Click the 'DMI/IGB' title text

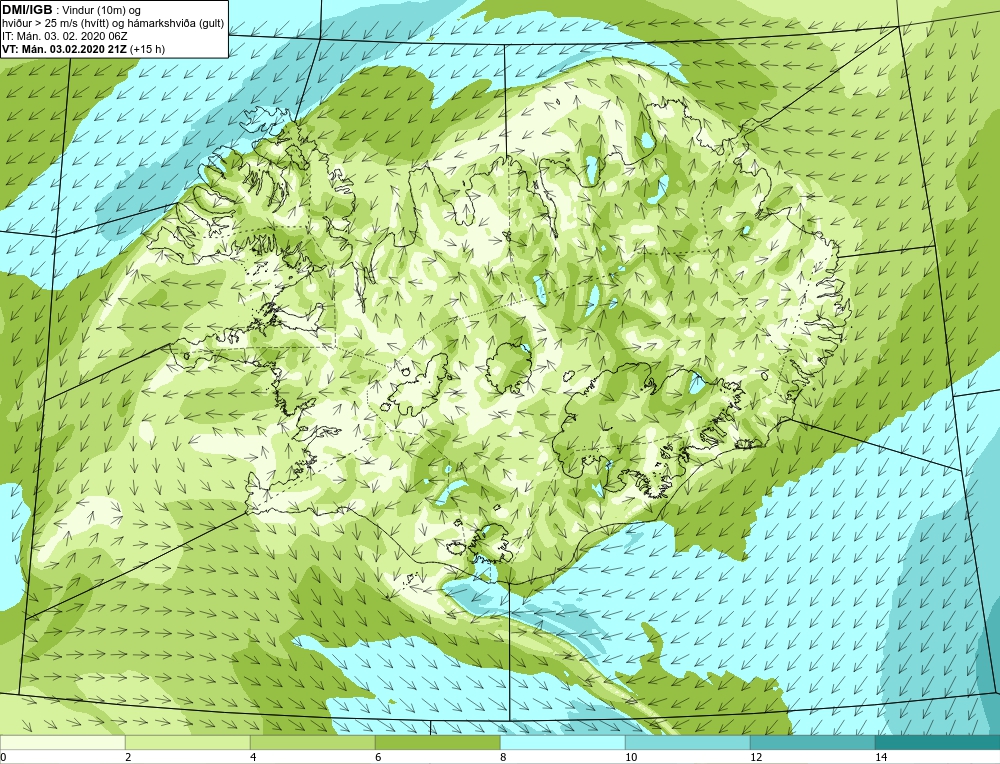pyautogui.click(x=27, y=10)
